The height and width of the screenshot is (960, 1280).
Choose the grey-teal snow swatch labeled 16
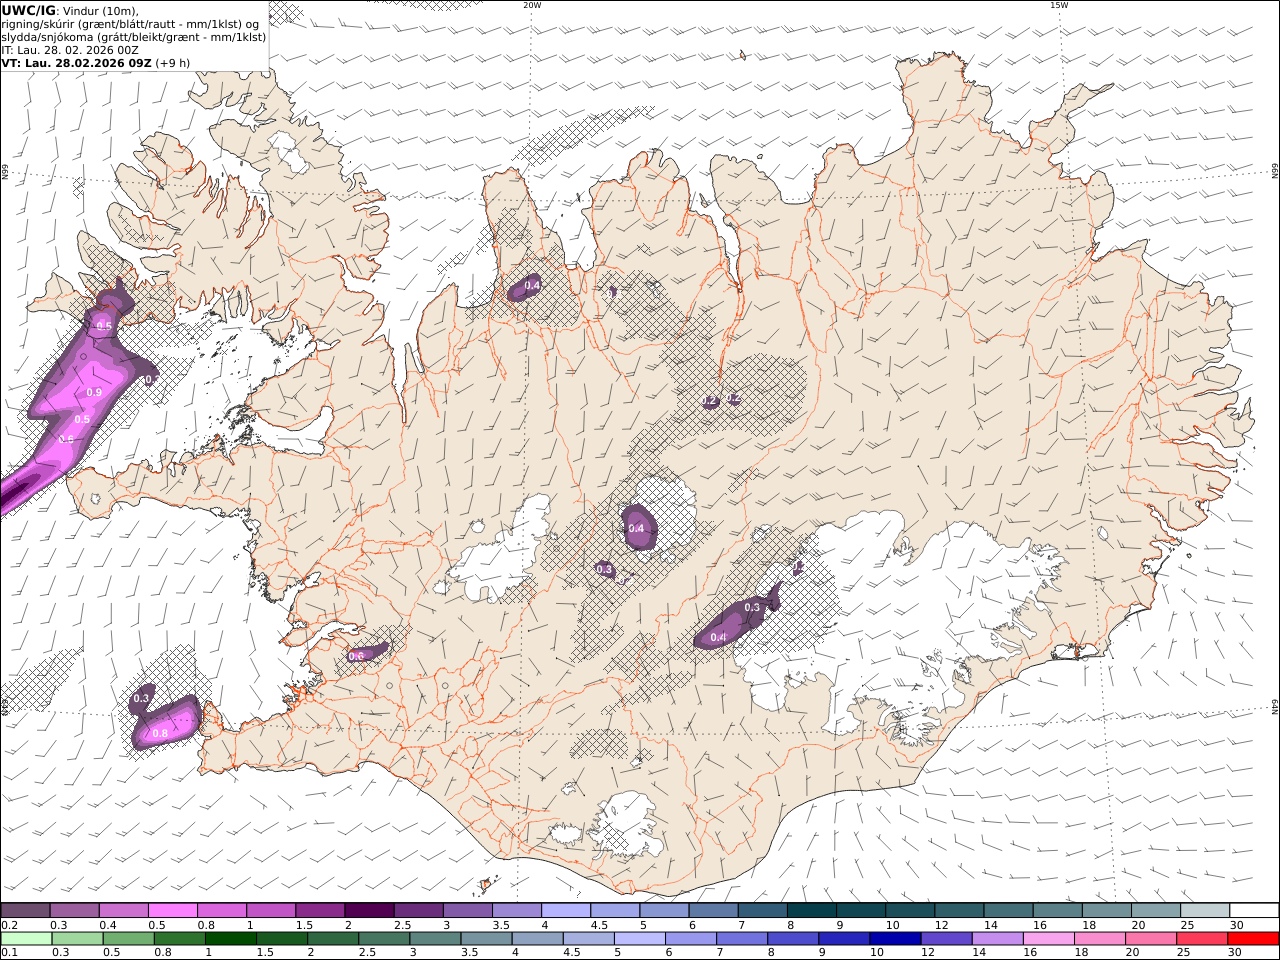(x=1058, y=911)
